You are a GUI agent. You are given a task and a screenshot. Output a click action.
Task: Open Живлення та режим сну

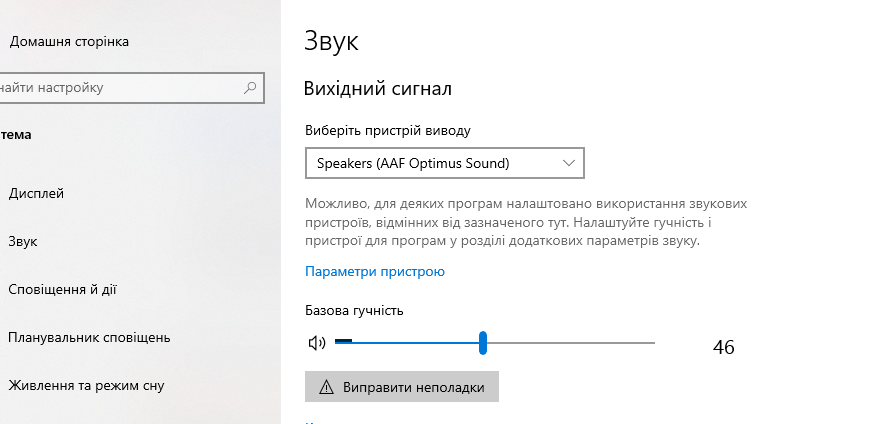click(x=86, y=385)
